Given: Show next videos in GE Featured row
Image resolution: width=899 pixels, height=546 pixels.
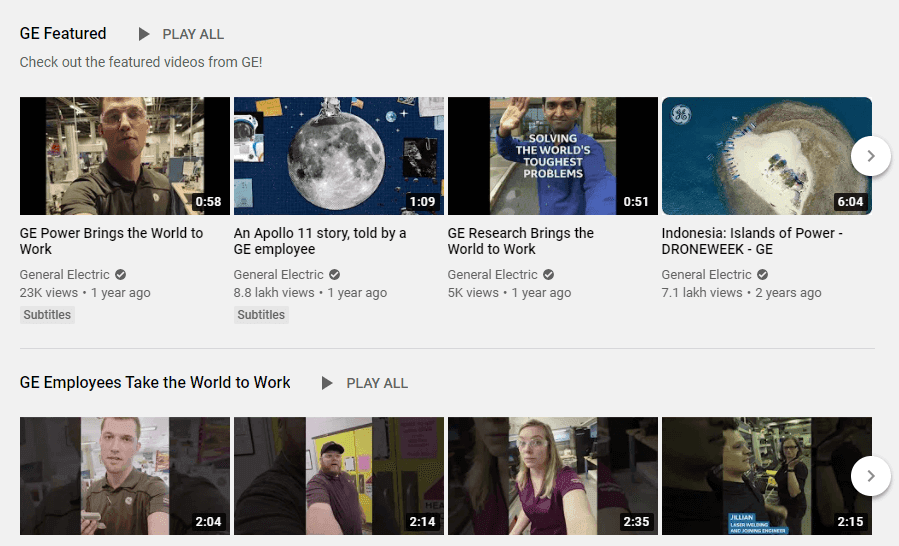Looking at the screenshot, I should [x=871, y=156].
